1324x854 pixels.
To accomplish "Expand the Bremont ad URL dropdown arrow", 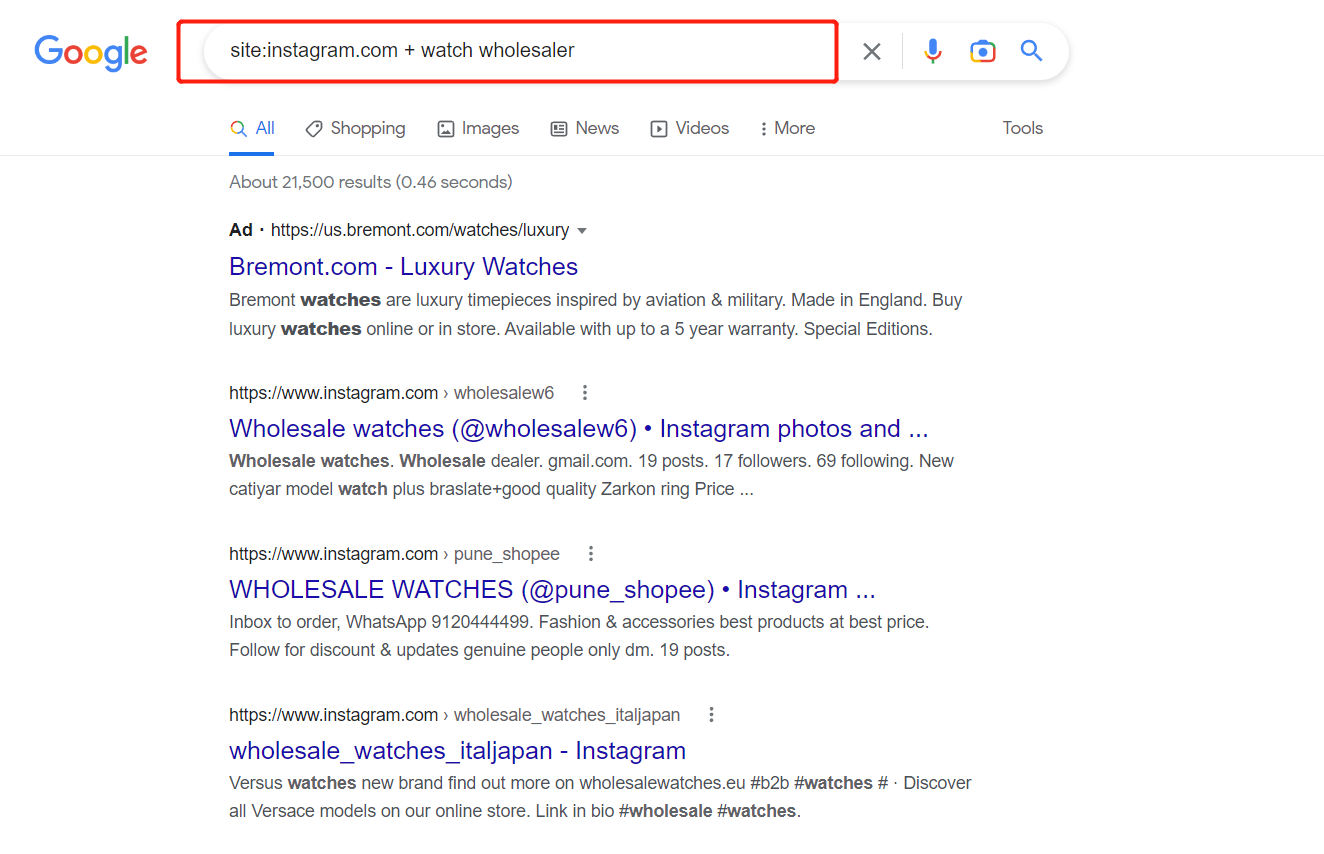I will (582, 231).
